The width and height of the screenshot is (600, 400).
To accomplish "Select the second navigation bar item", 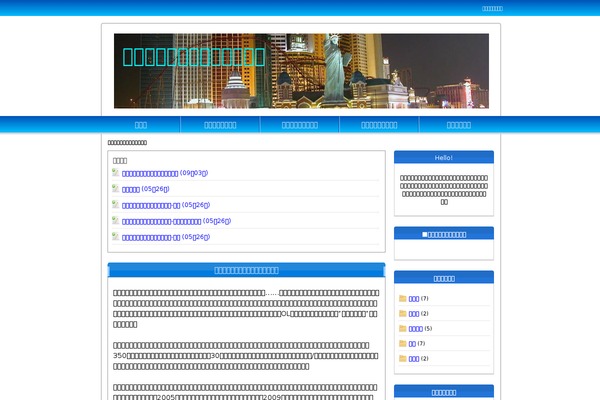I will [220, 125].
